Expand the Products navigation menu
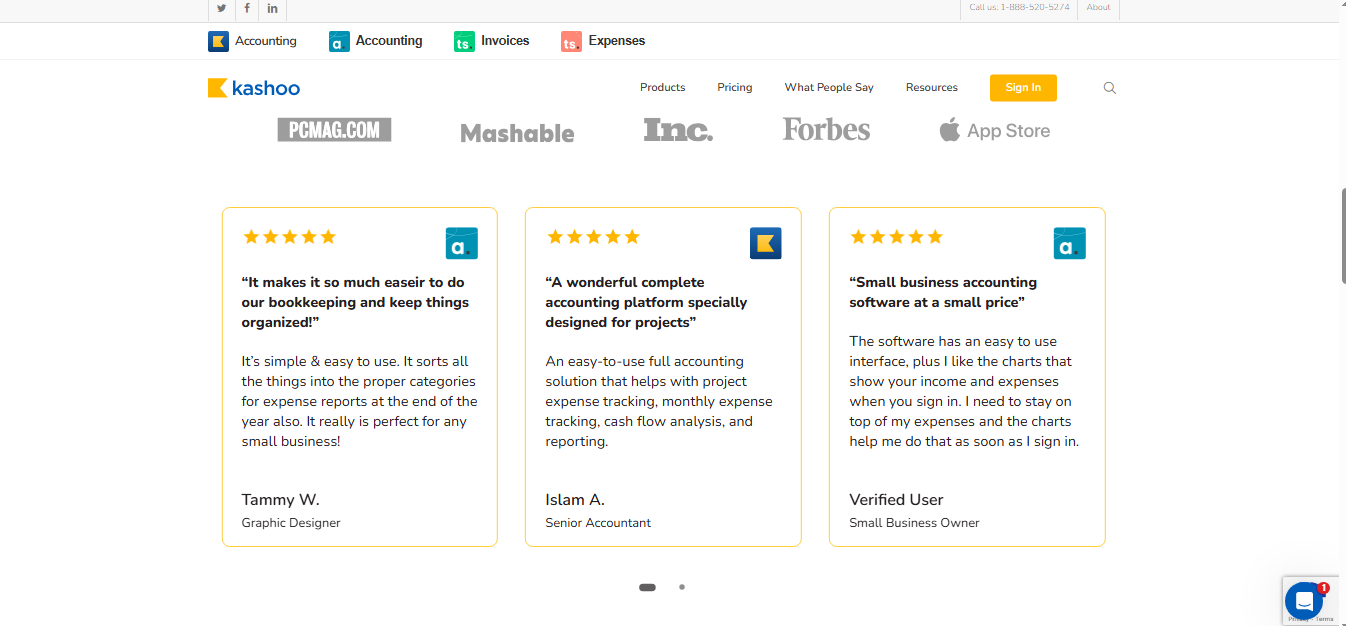The width and height of the screenshot is (1346, 626). tap(662, 88)
